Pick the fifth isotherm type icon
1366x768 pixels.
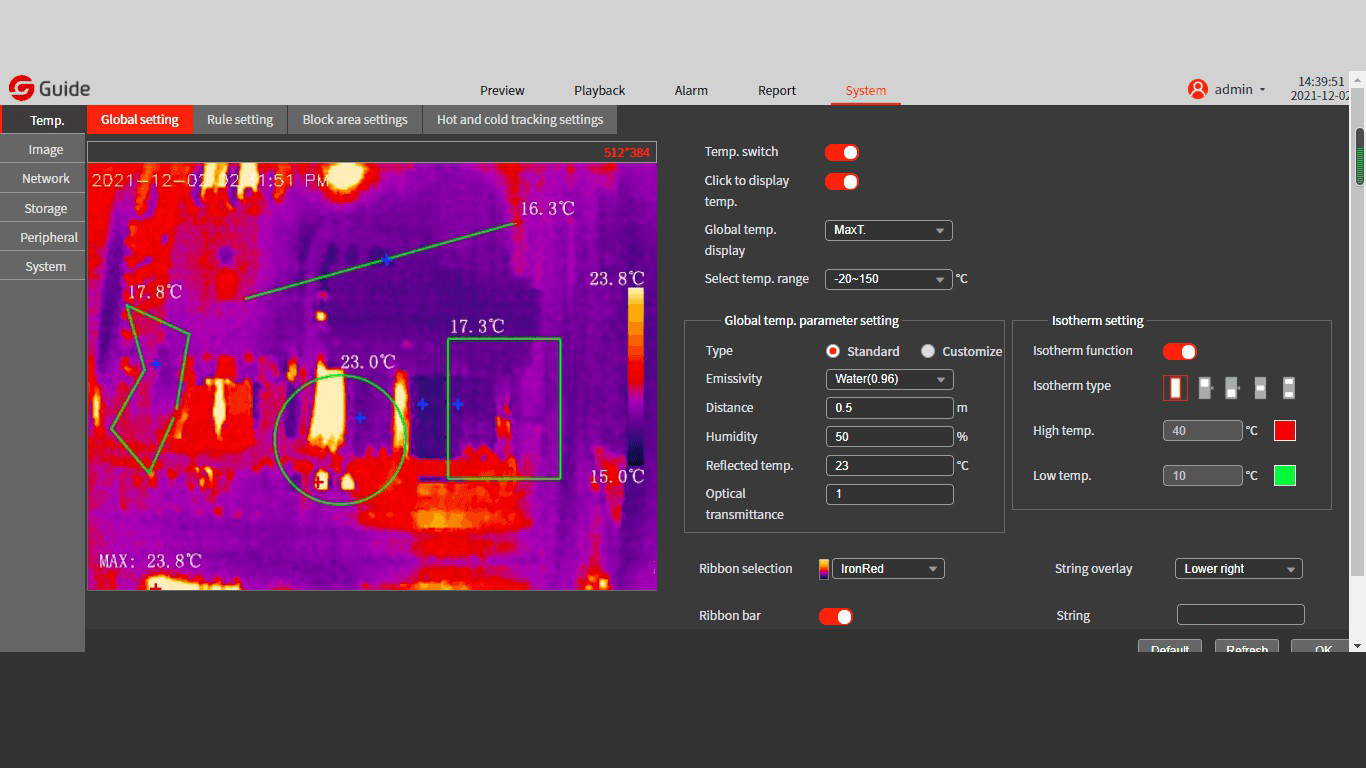[x=1289, y=387]
